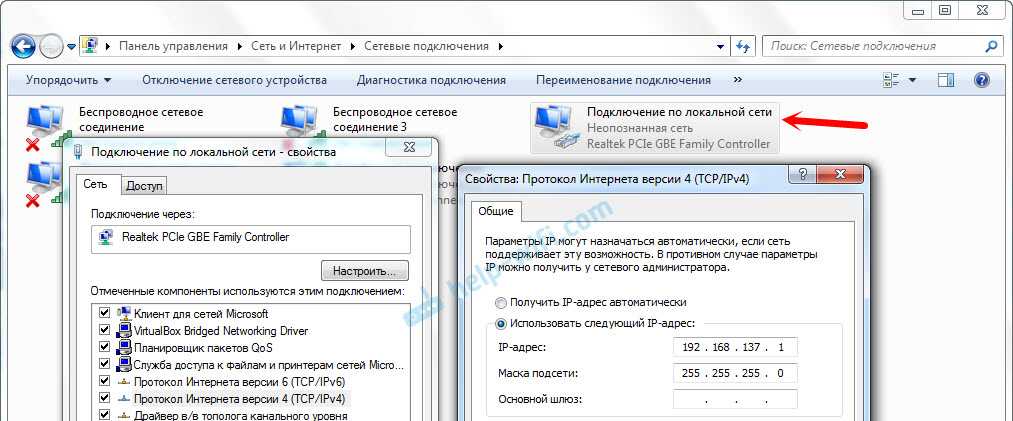This screenshot has width=1013, height=421.
Task: Click the refresh icon beside address bar
Action: tap(742, 46)
